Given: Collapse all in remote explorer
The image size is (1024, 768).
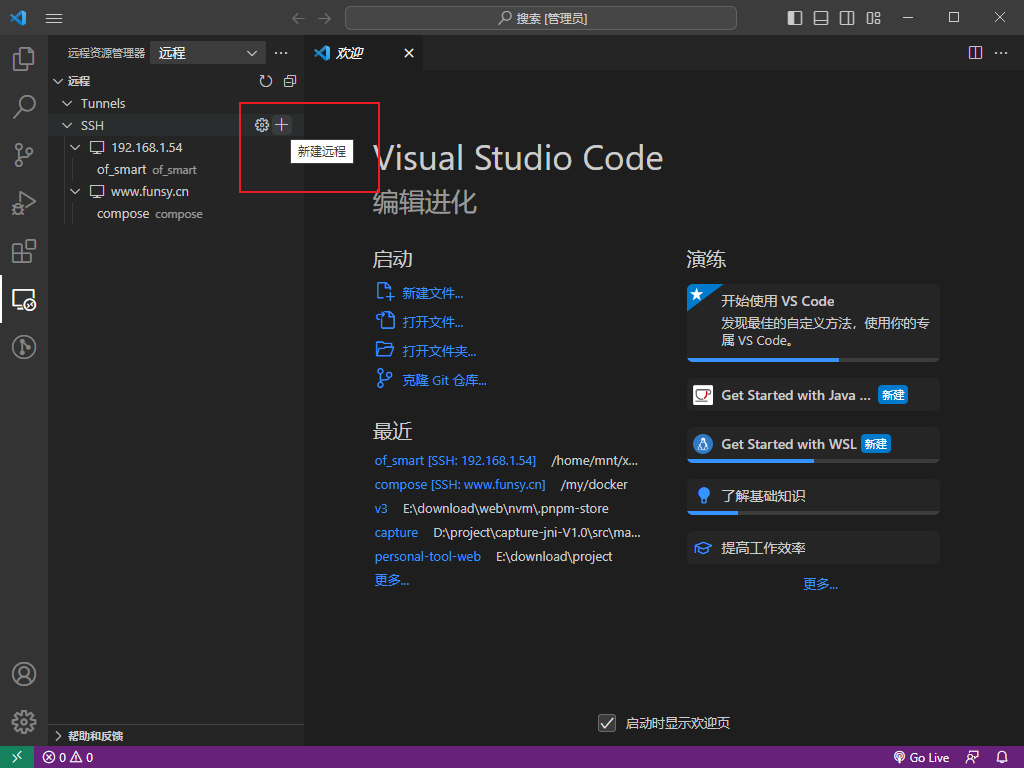Looking at the screenshot, I should click(290, 81).
